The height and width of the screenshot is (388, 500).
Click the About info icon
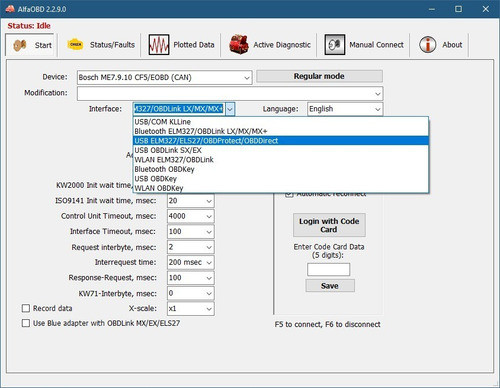coord(427,45)
